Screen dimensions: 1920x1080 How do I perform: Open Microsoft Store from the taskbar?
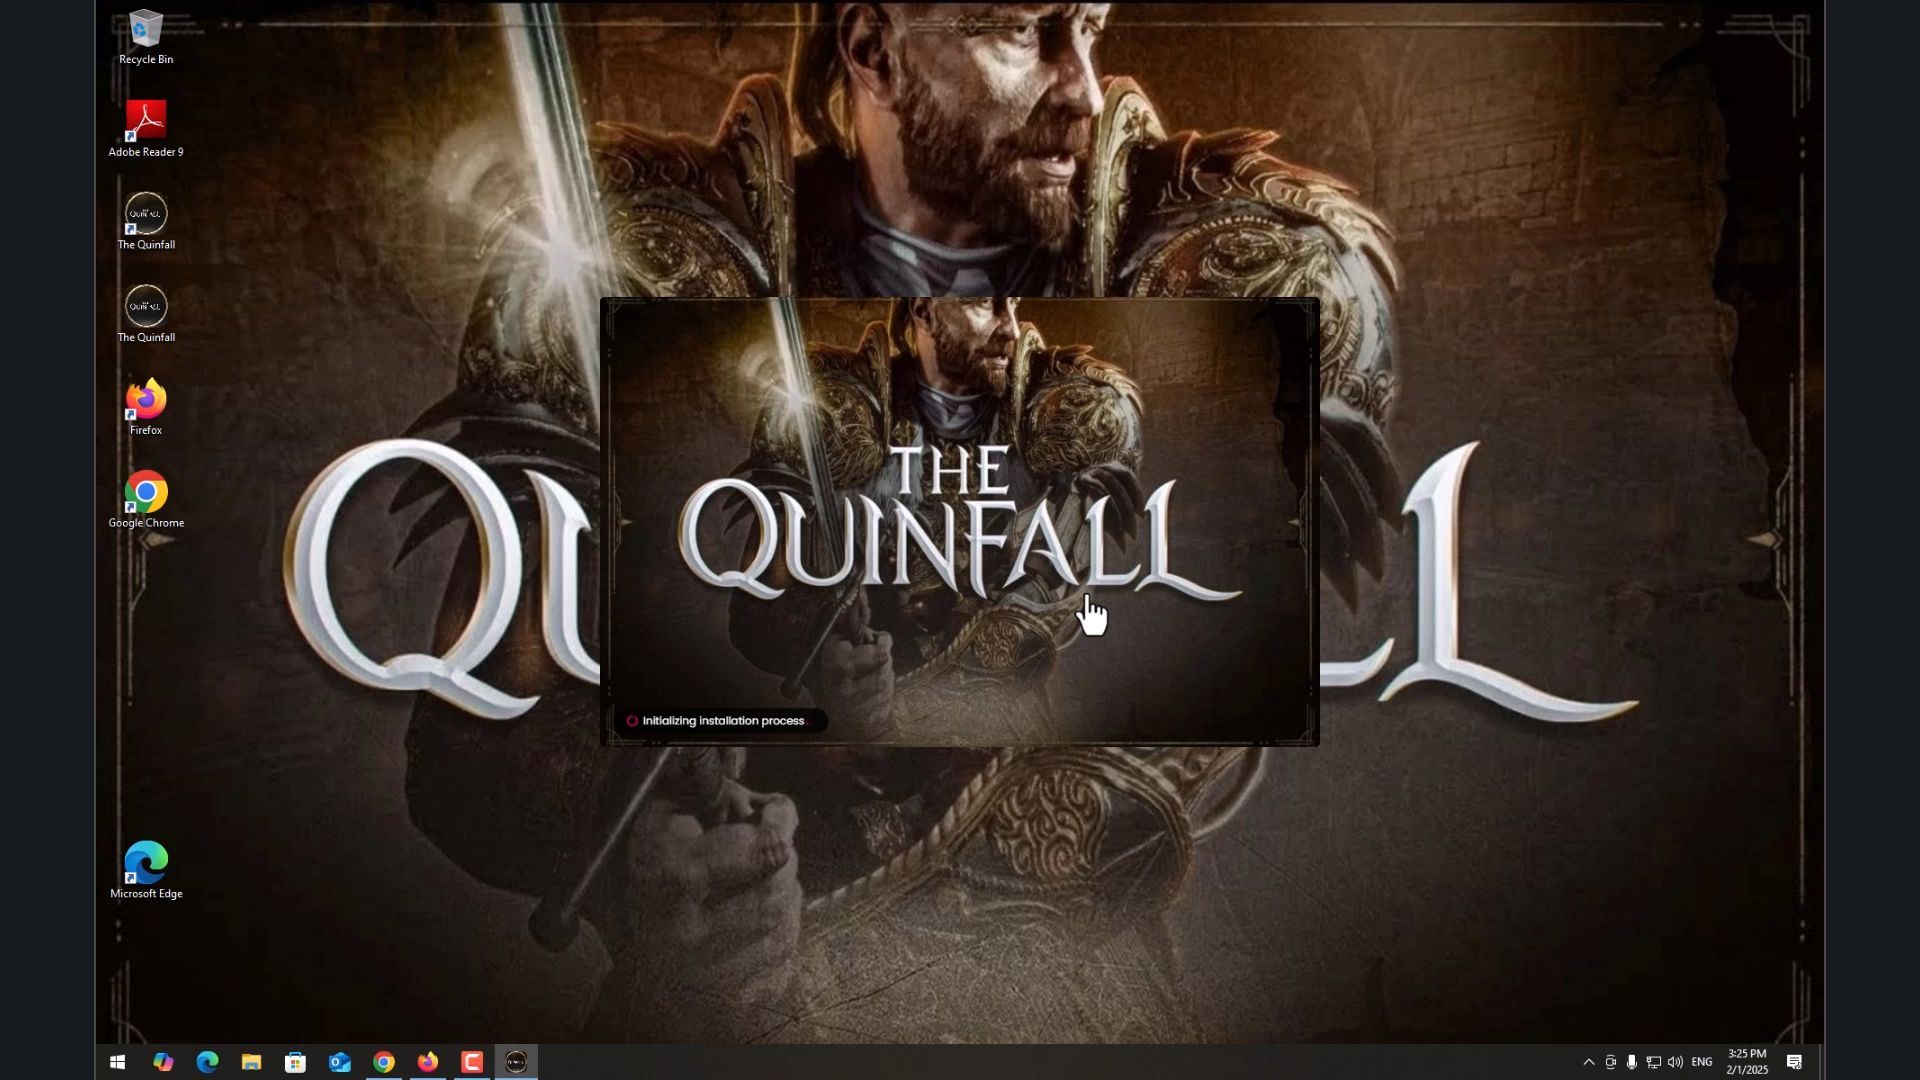click(295, 1062)
